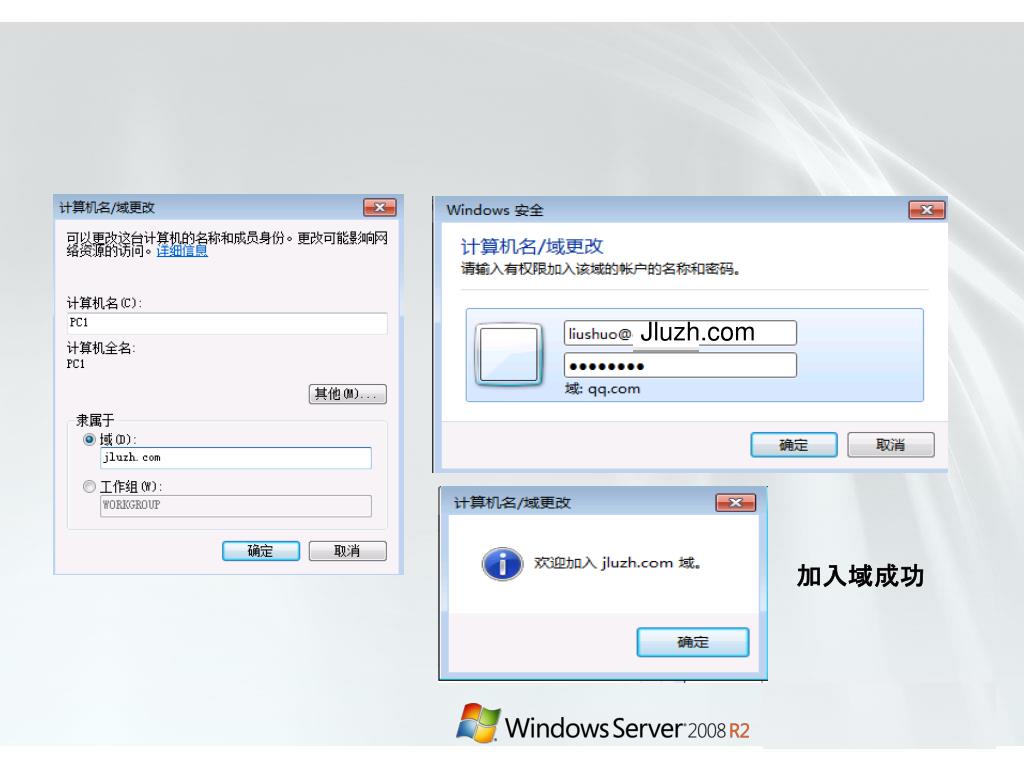Screen dimensions: 1024x768
Task: Close the Windows 安全 dialog
Action: (x=927, y=210)
